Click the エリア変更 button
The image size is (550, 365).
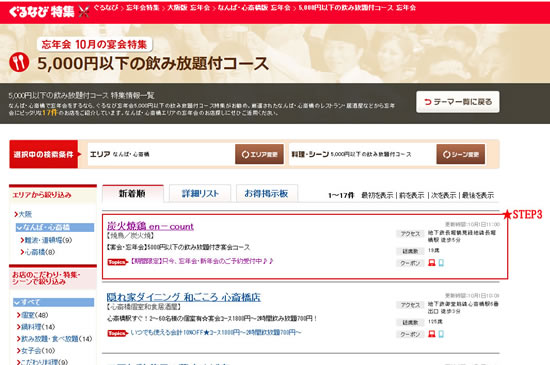click(259, 154)
